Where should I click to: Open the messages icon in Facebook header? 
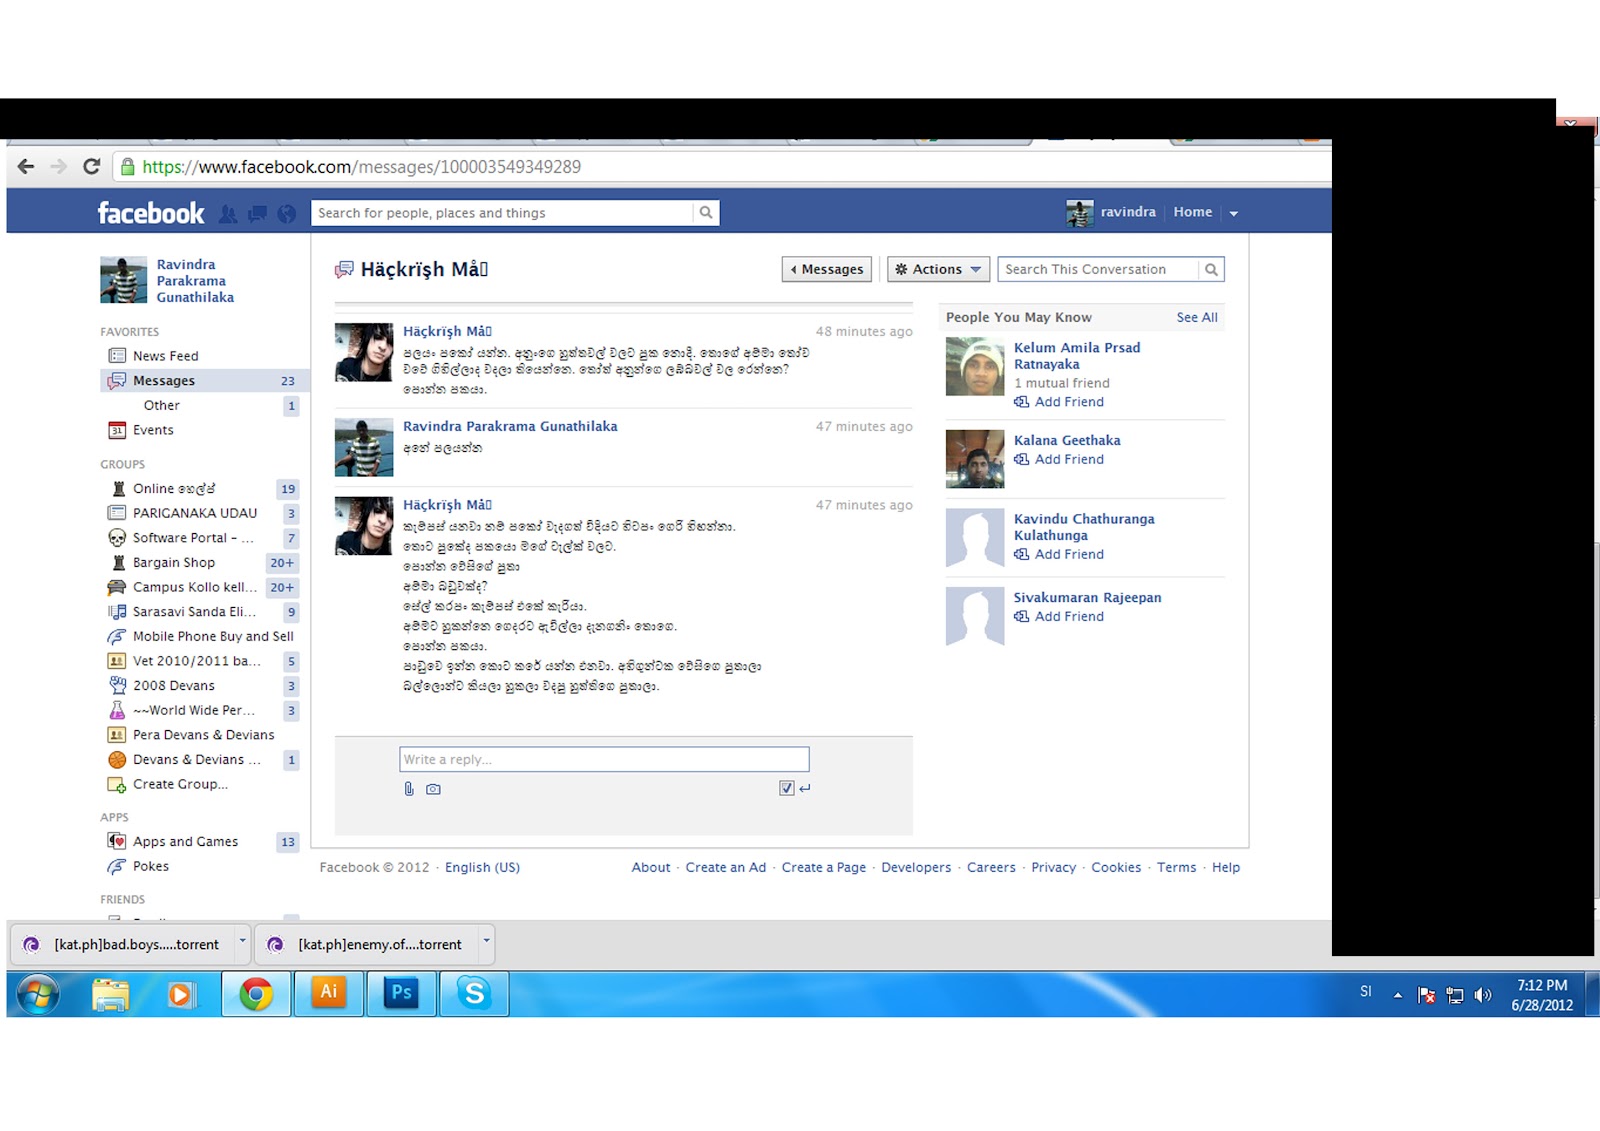[x=258, y=213]
